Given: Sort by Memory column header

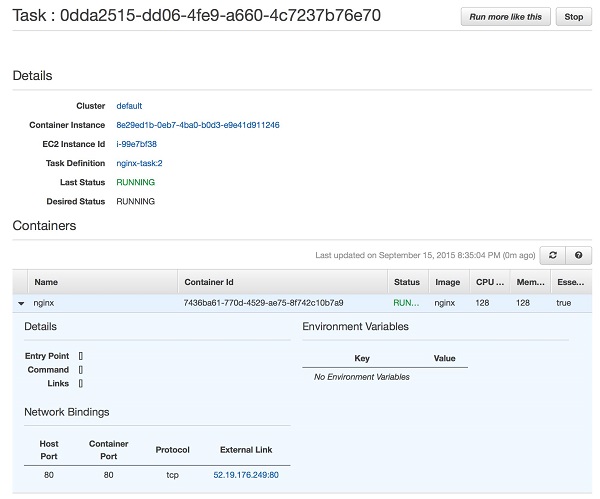Looking at the screenshot, I should (528, 282).
